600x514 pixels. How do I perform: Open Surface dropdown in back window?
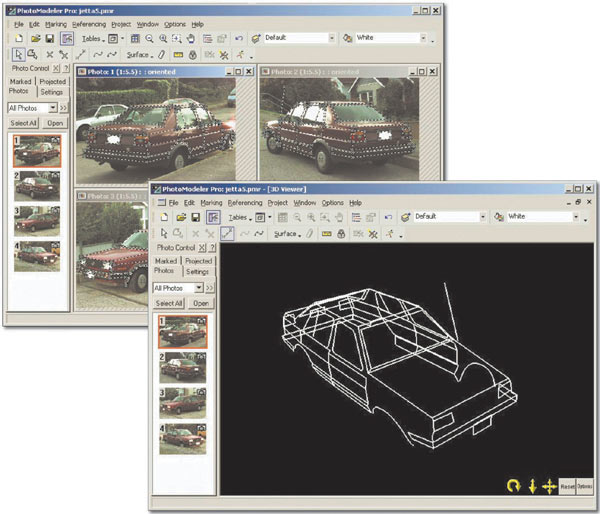click(140, 55)
